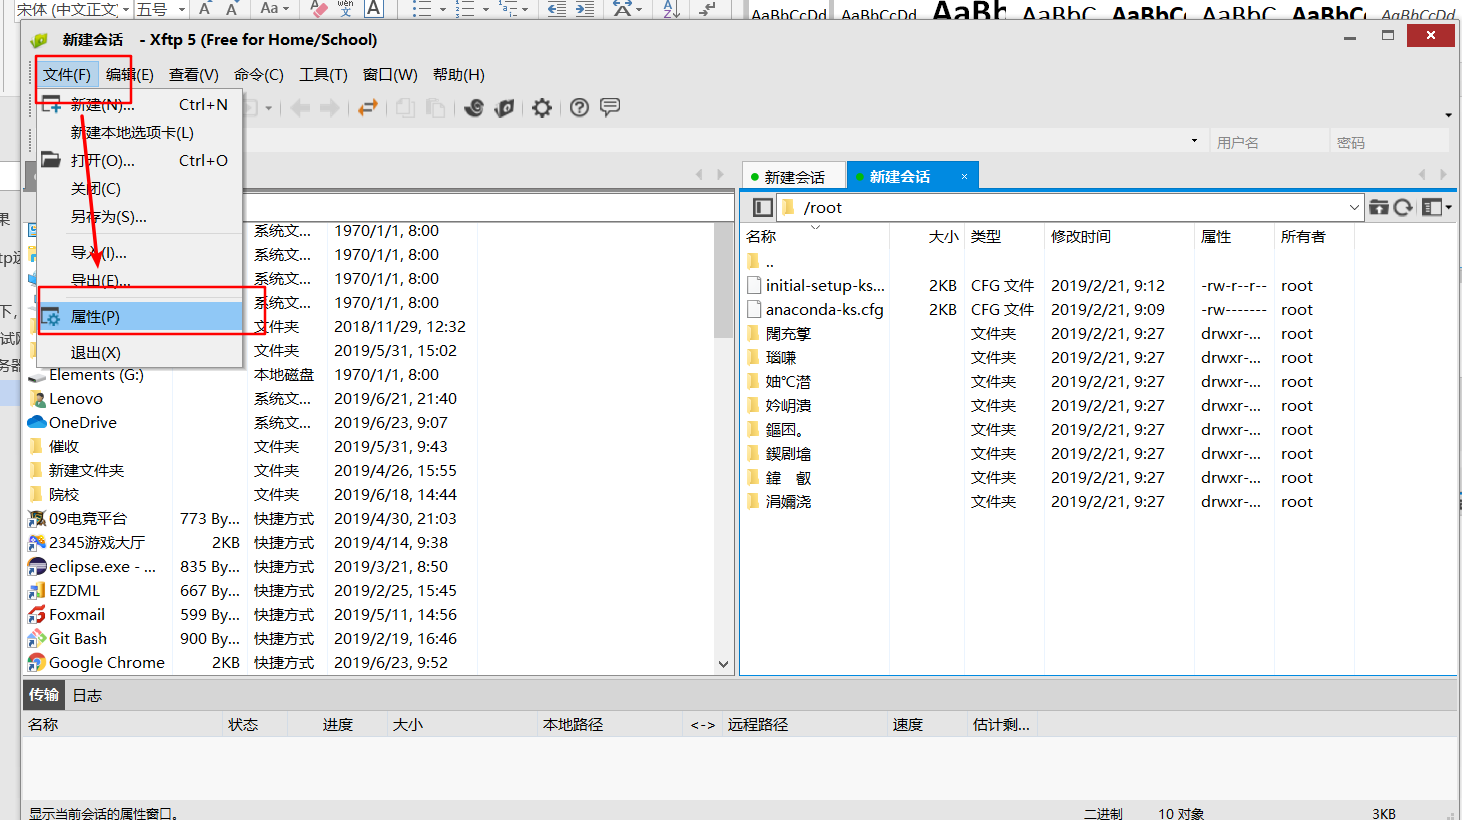This screenshot has width=1462, height=820.
Task: Select EZDML shortcut in local pane
Action: pyautogui.click(x=74, y=590)
